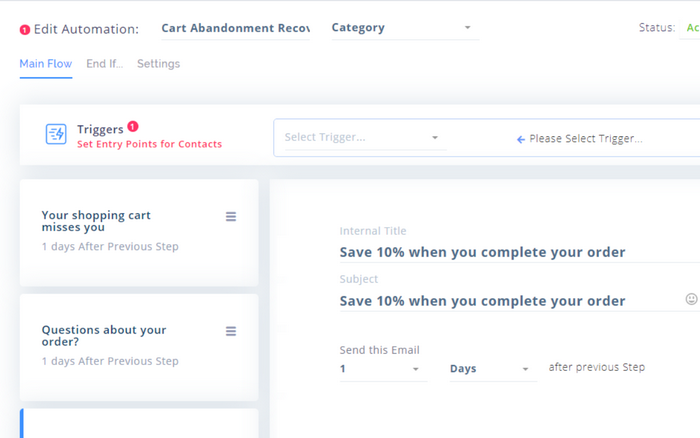Open hamburger menu on 'Questions about your order?'
This screenshot has width=700, height=438.
point(231,331)
